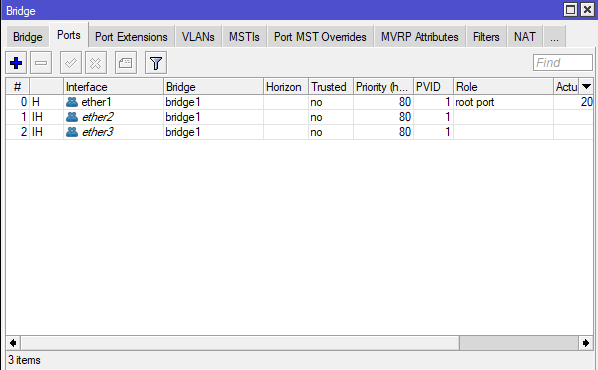
Task: Click the enable checkmark toolbar button
Action: [71, 63]
